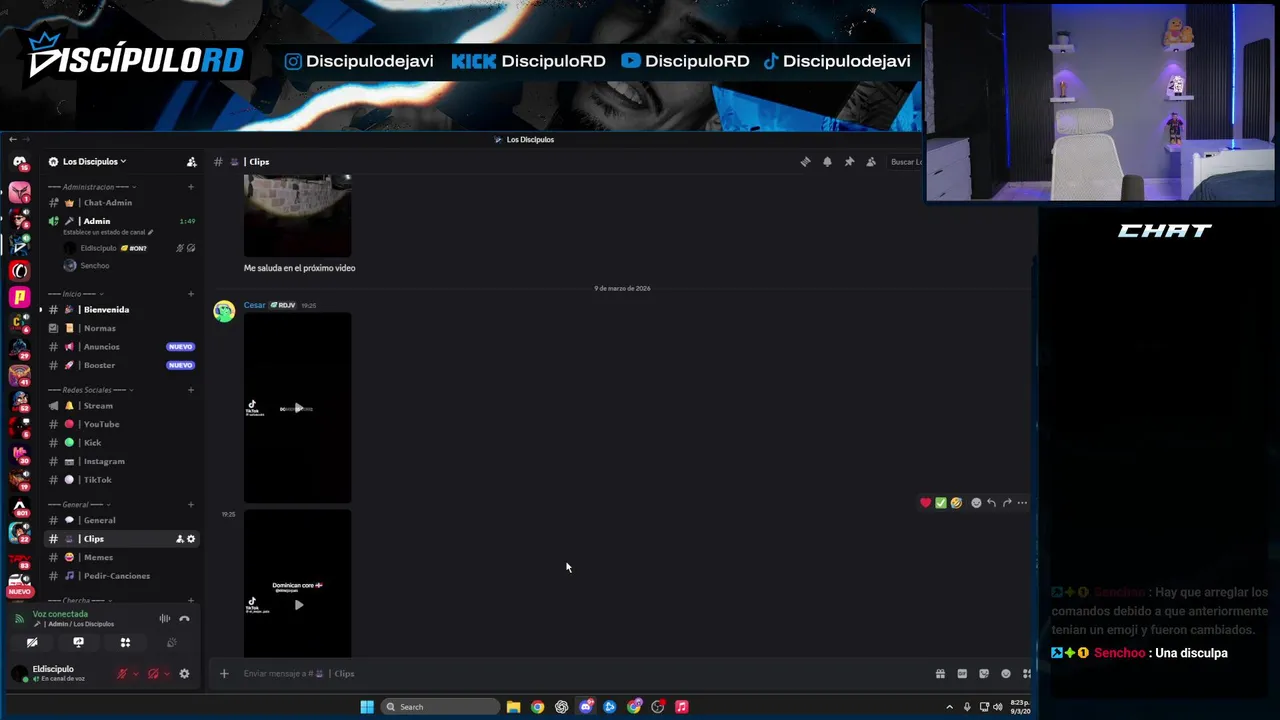Open the gift icon in message bar
This screenshot has width=1280, height=720.
(x=940, y=674)
